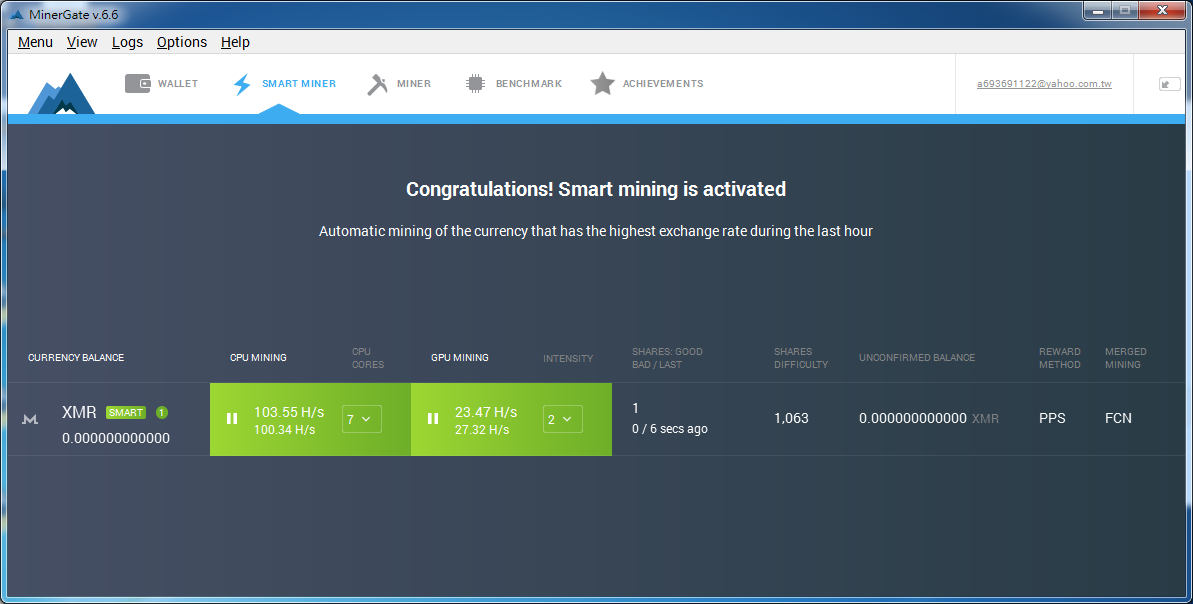Click the GPU Mining column header
Viewport: 1193px width, 604px height.
click(460, 358)
